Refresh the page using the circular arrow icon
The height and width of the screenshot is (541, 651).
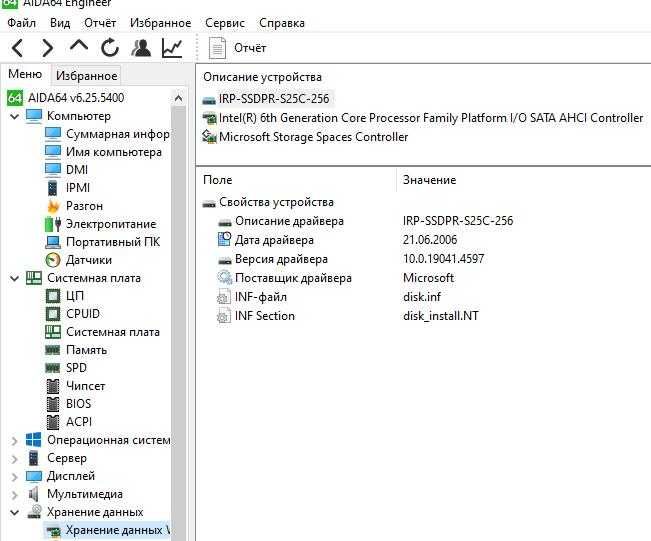(110, 48)
